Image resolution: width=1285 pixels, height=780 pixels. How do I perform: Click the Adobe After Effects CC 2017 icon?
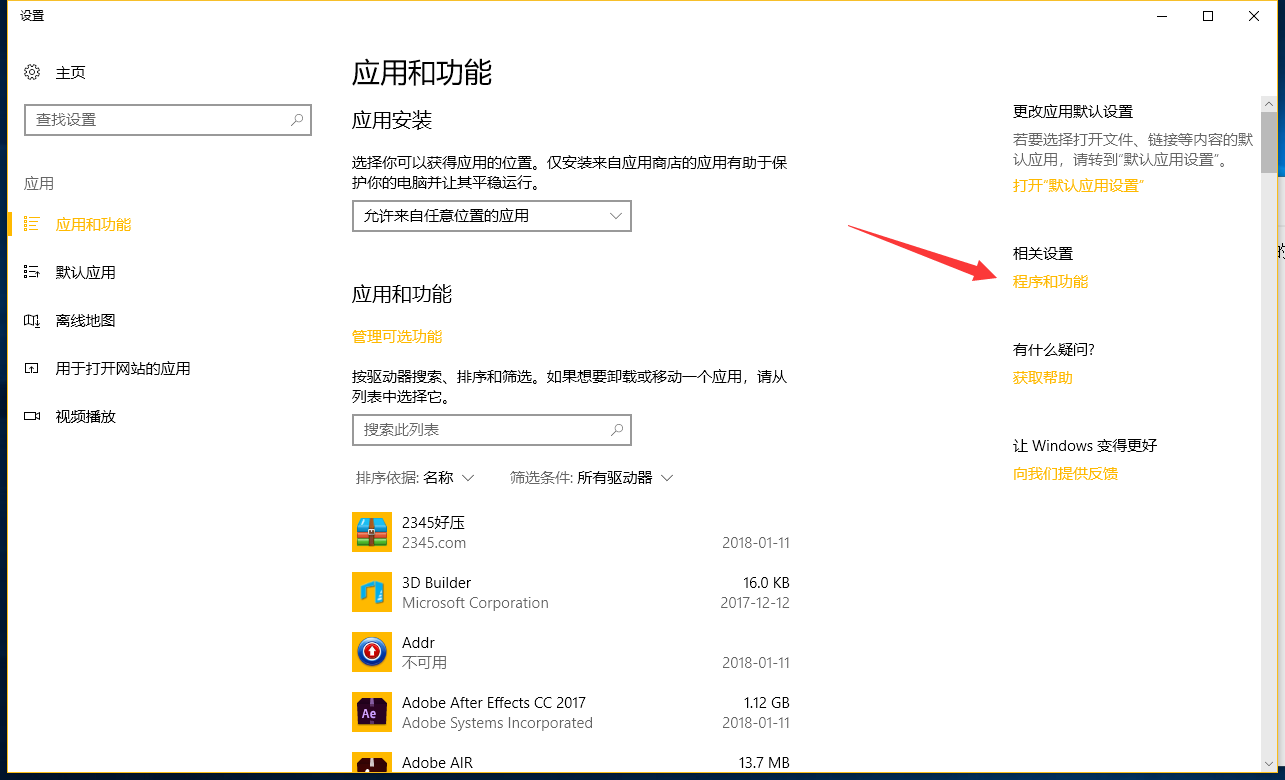click(372, 712)
